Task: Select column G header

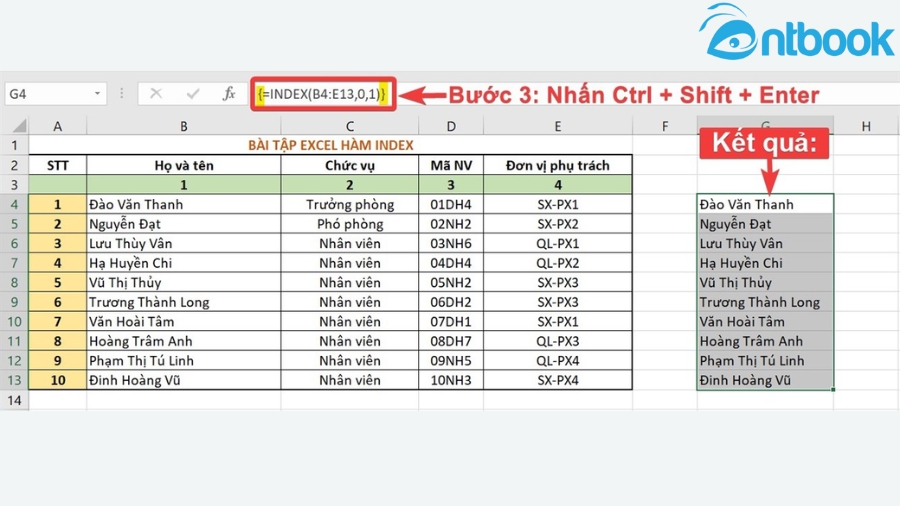Action: (765, 126)
